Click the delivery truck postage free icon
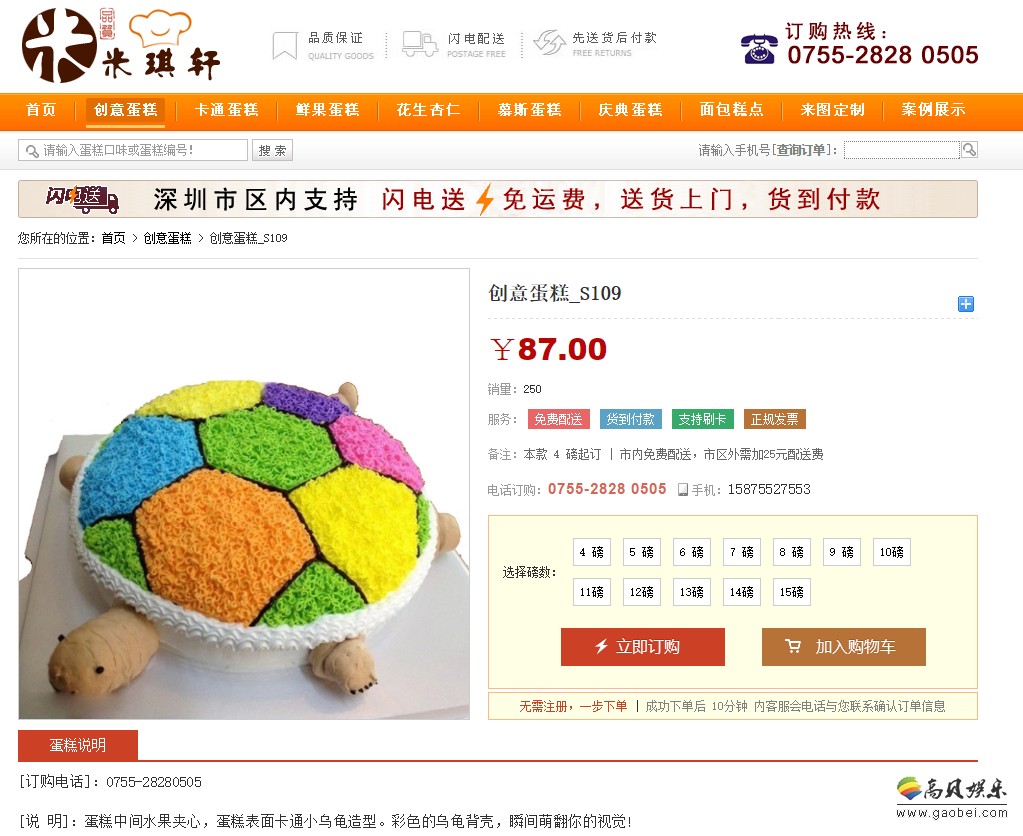1023x836 pixels. [x=420, y=44]
